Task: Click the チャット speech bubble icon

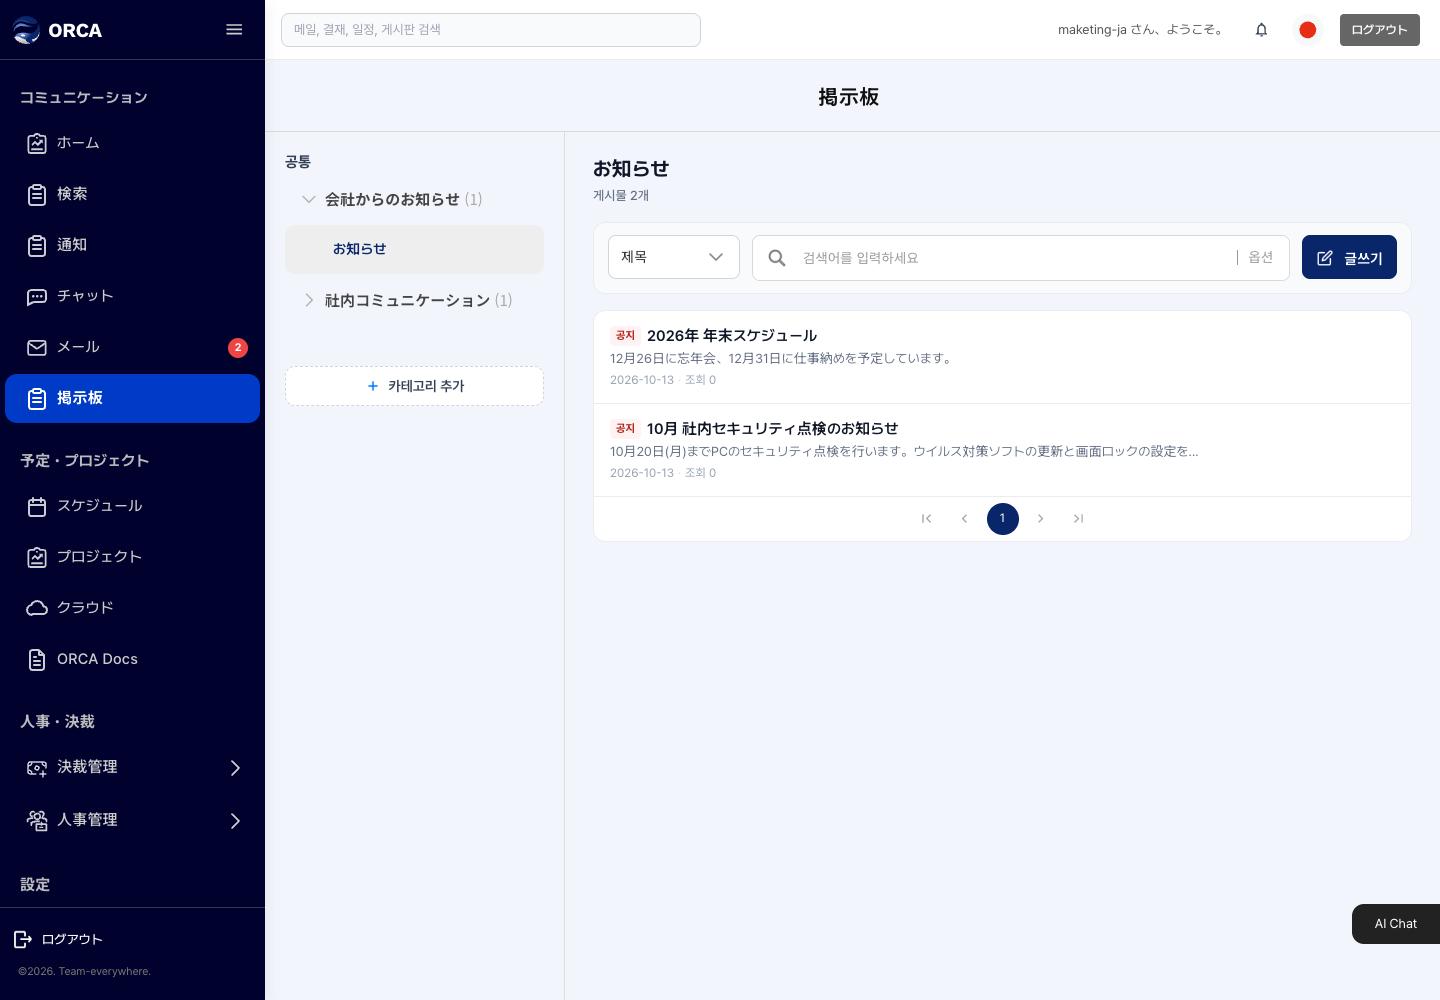Action: coord(37,296)
